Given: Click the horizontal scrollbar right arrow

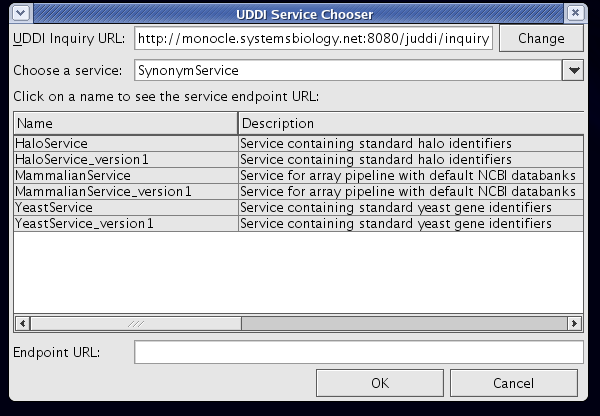Looking at the screenshot, I should [575, 323].
